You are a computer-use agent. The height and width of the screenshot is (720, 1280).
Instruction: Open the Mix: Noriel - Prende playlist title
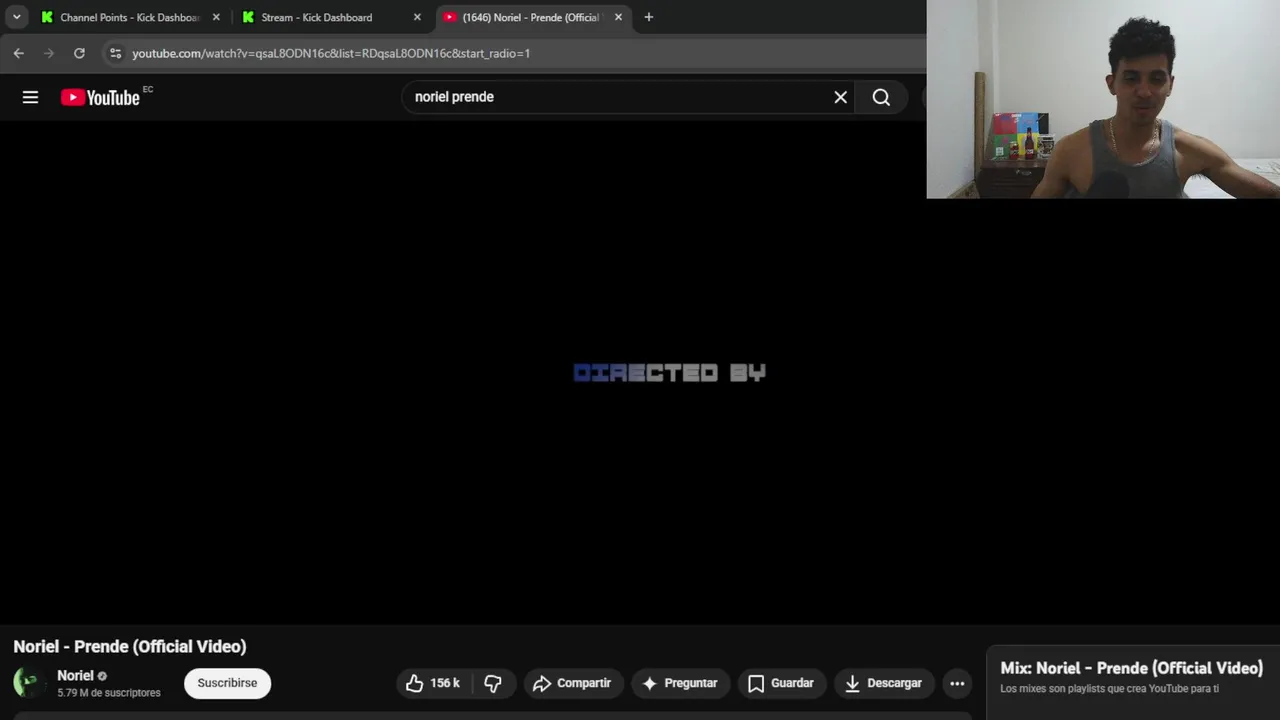pyautogui.click(x=1131, y=668)
